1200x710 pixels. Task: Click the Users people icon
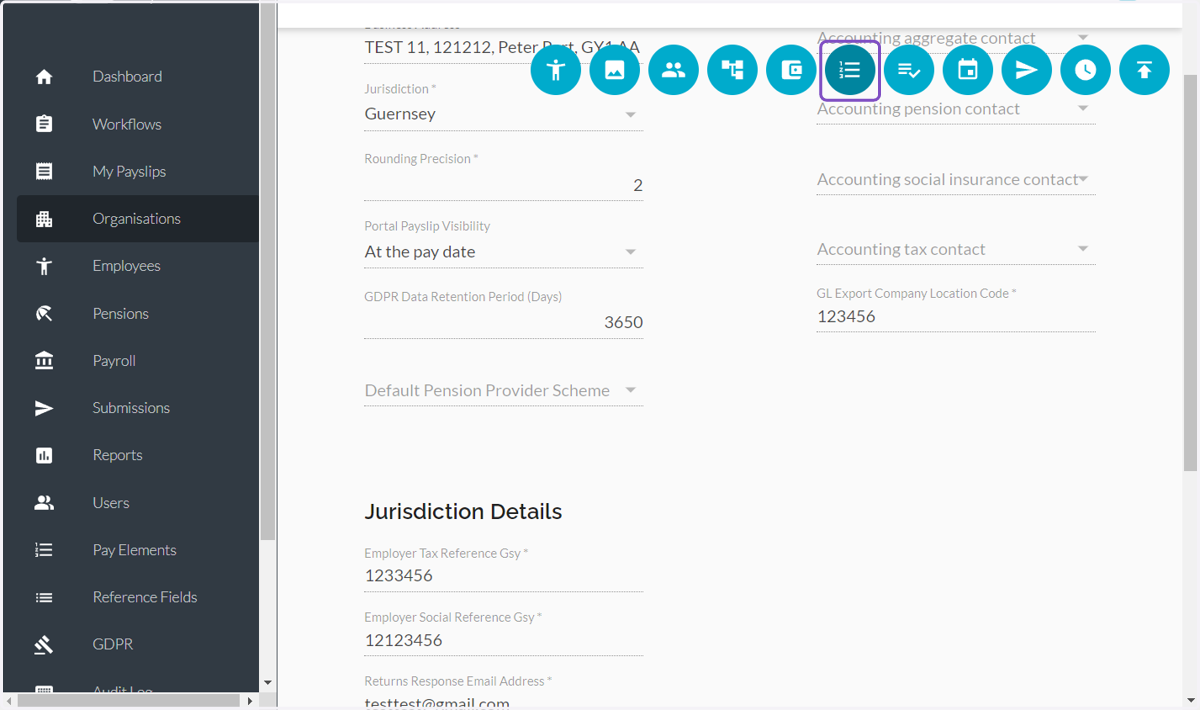pyautogui.click(x=44, y=503)
